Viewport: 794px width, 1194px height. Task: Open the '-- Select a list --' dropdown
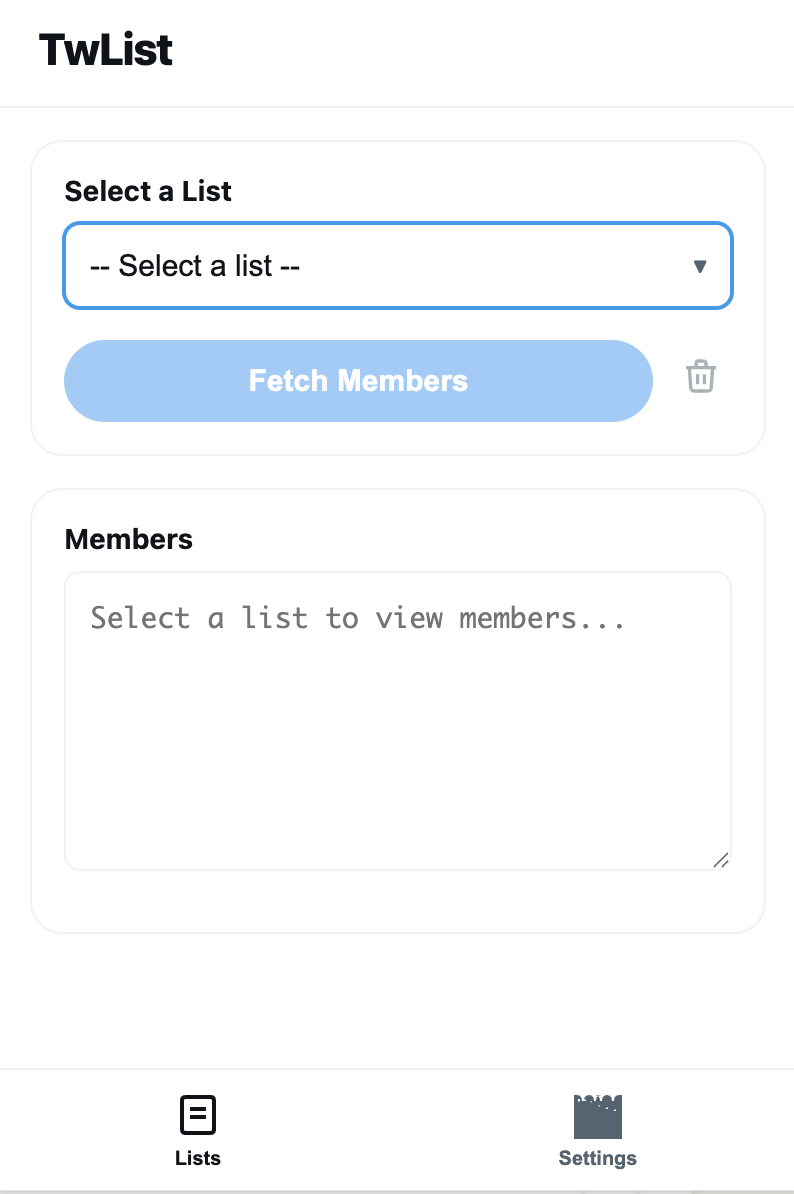(x=398, y=266)
